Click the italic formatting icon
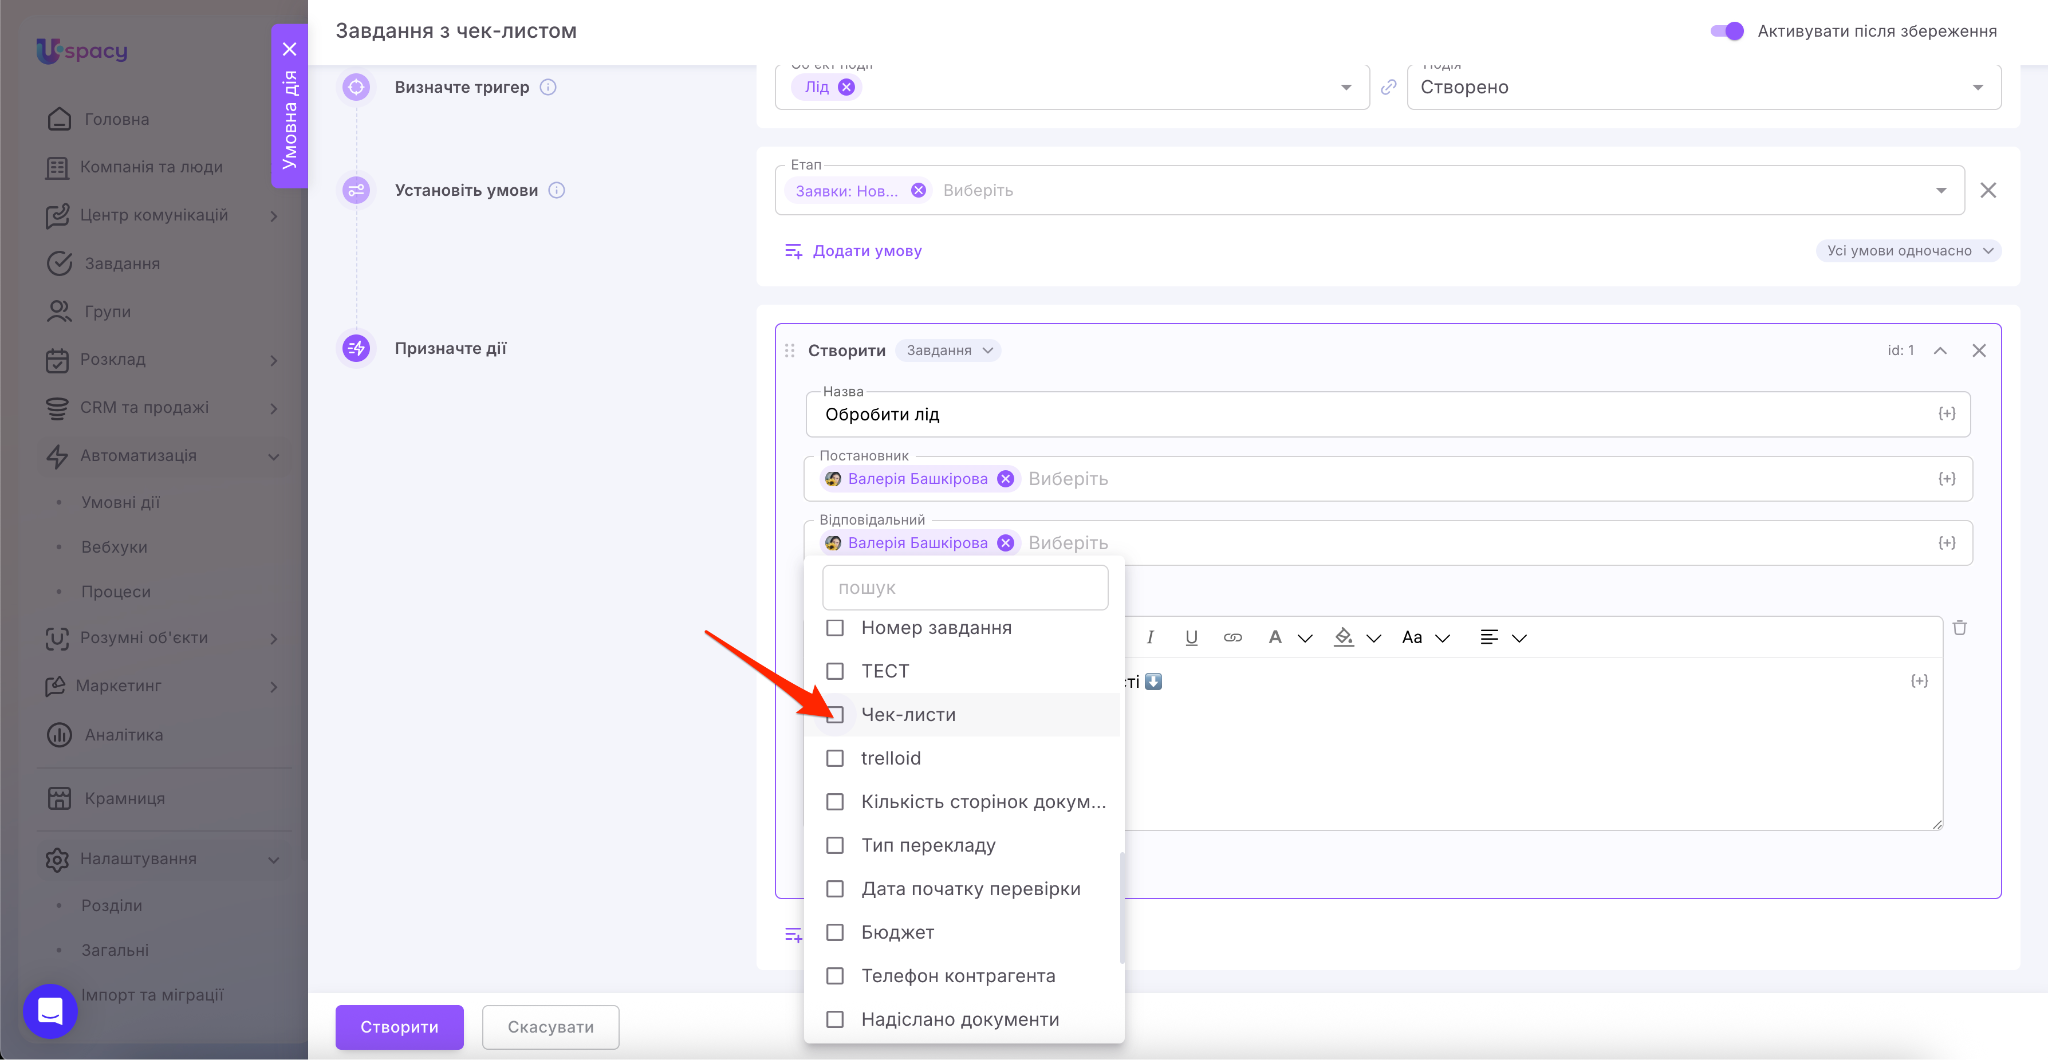This screenshot has width=2048, height=1060. tap(1150, 638)
